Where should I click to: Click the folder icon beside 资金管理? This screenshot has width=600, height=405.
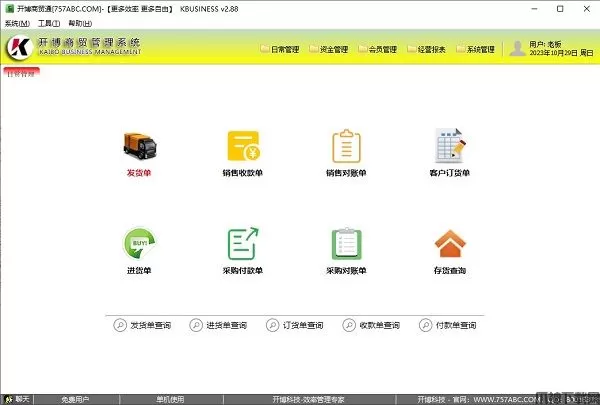pos(314,49)
